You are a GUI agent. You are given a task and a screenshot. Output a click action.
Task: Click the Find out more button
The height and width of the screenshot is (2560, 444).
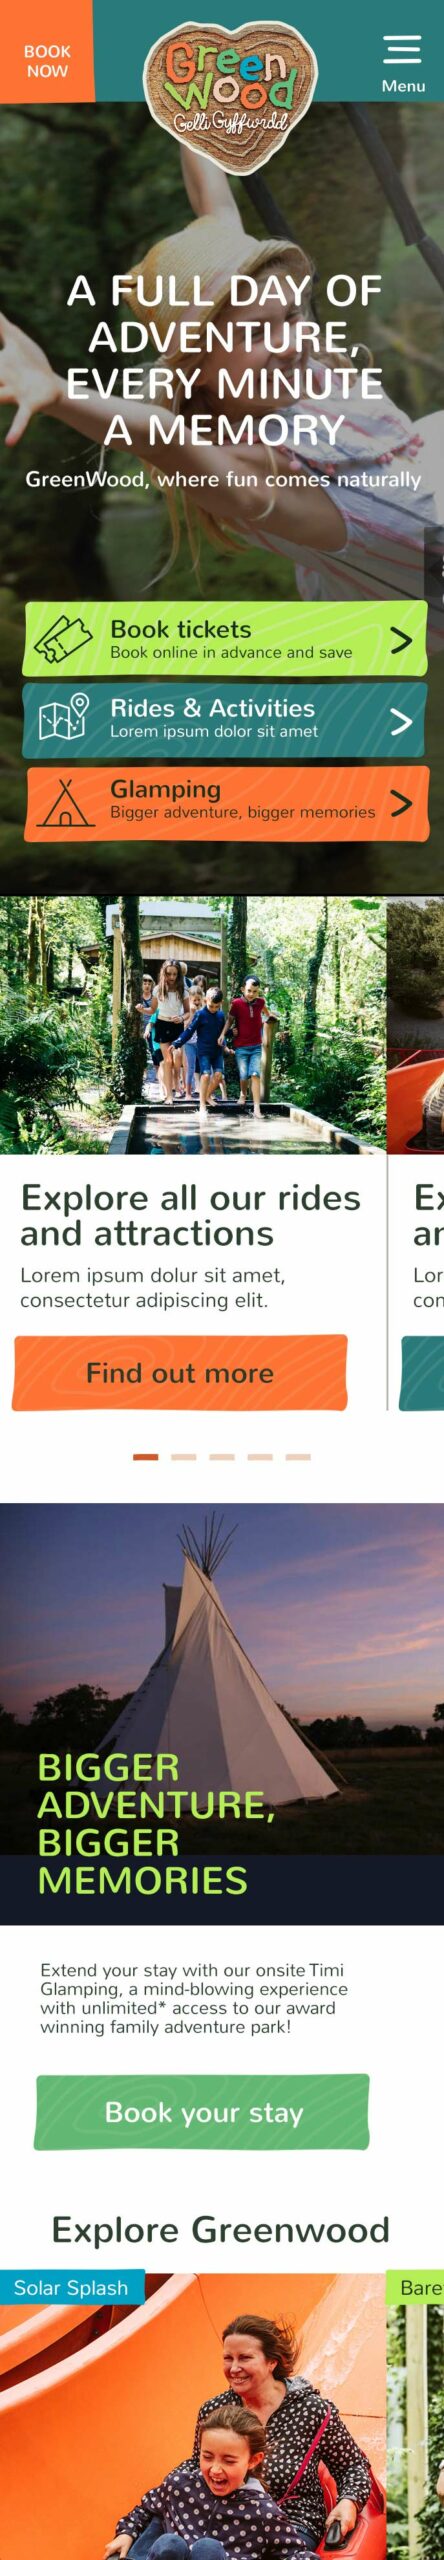[180, 1372]
